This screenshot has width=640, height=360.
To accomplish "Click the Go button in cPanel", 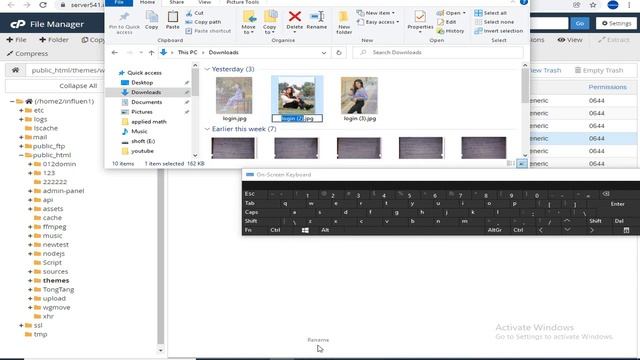I will pos(580,24).
